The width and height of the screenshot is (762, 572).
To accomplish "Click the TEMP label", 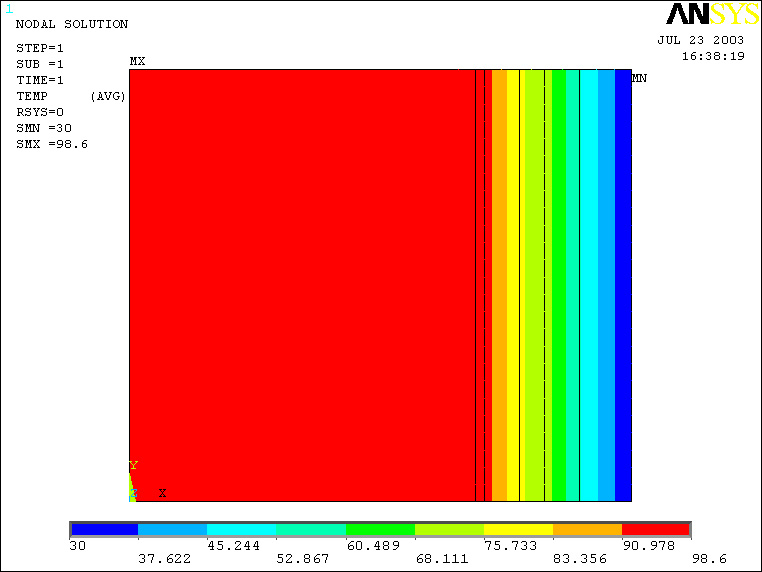I will tap(32, 96).
